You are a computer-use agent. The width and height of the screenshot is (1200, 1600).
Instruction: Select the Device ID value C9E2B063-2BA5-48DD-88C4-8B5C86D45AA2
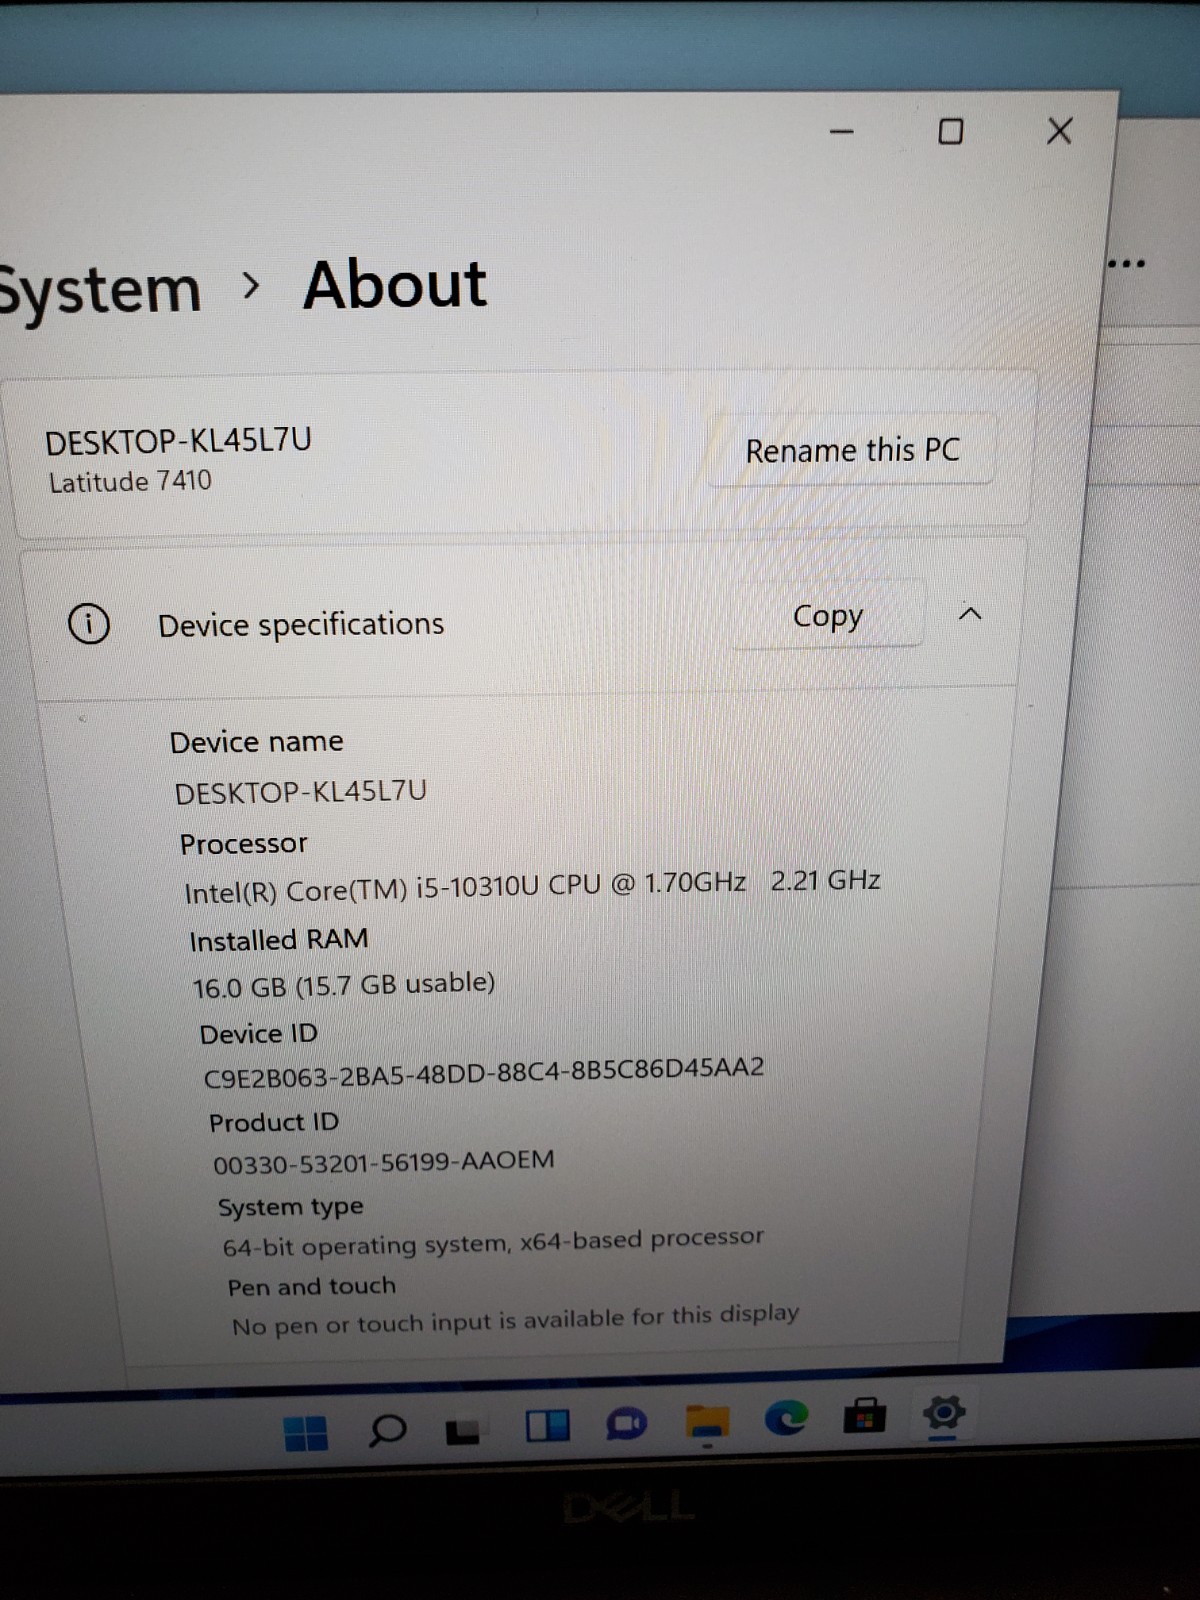[x=484, y=1072]
